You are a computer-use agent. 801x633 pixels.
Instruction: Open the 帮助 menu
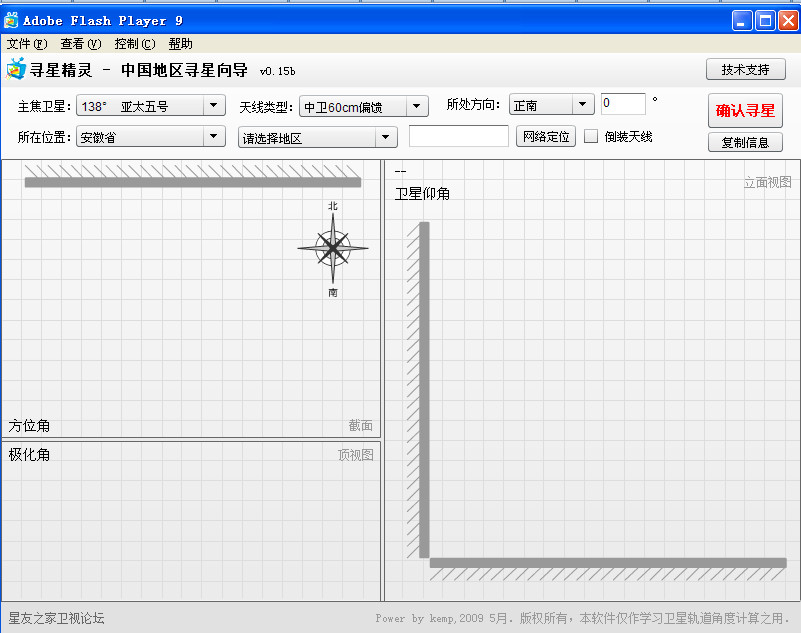click(x=180, y=43)
